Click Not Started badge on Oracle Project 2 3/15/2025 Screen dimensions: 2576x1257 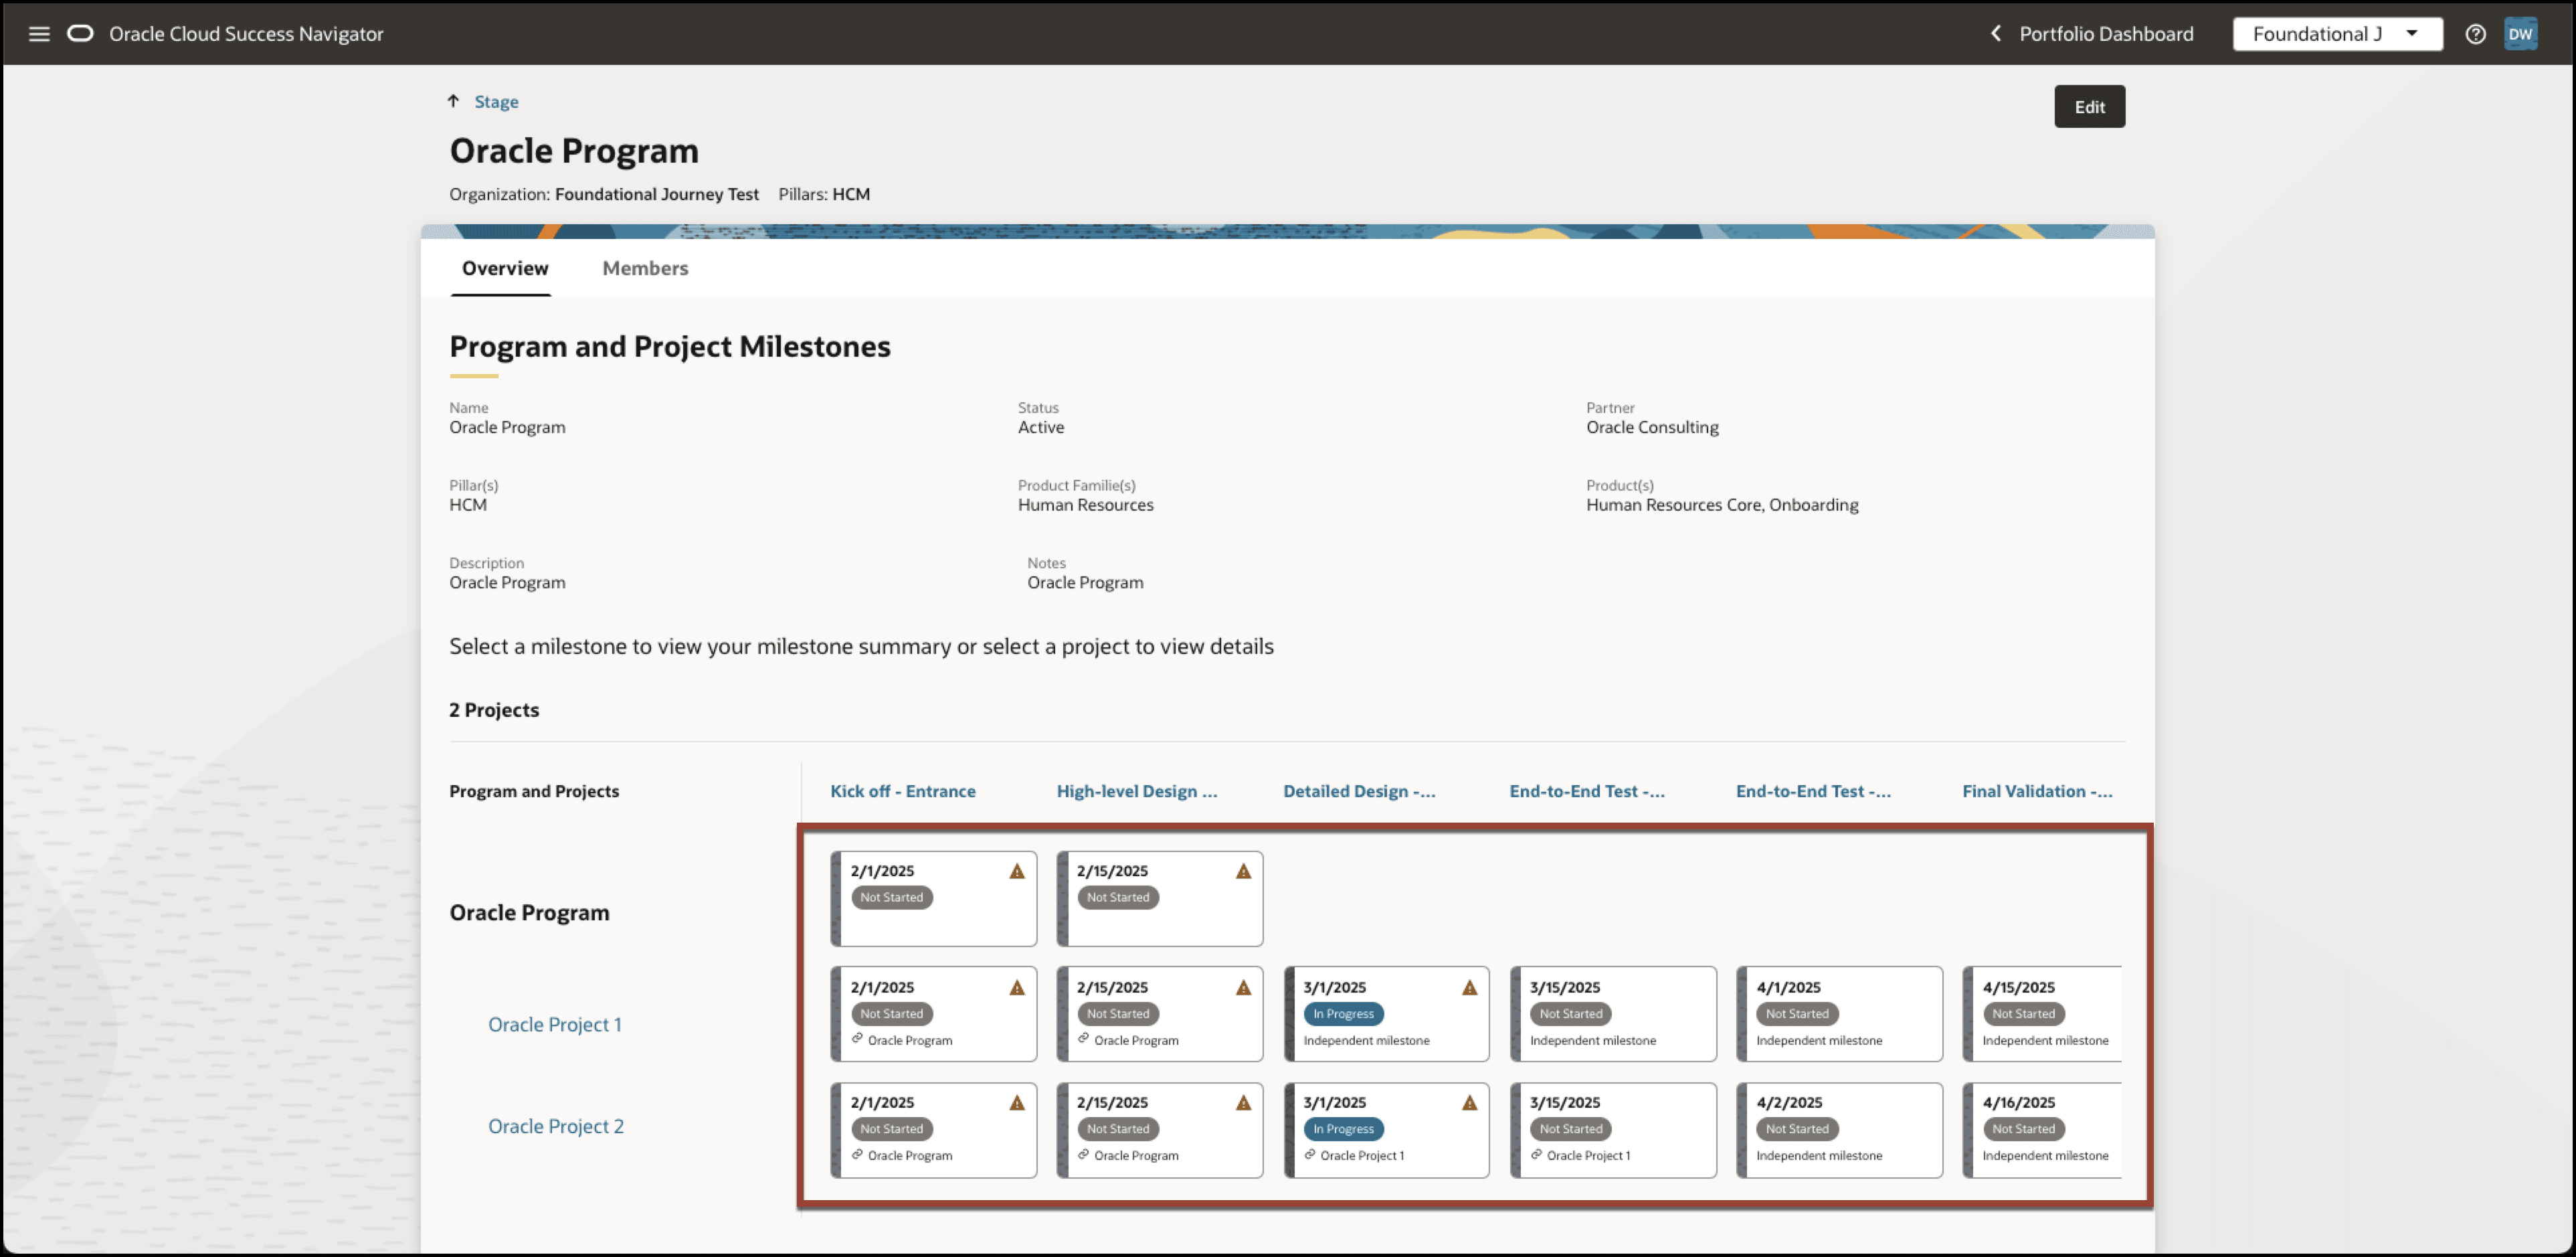coord(1570,1128)
